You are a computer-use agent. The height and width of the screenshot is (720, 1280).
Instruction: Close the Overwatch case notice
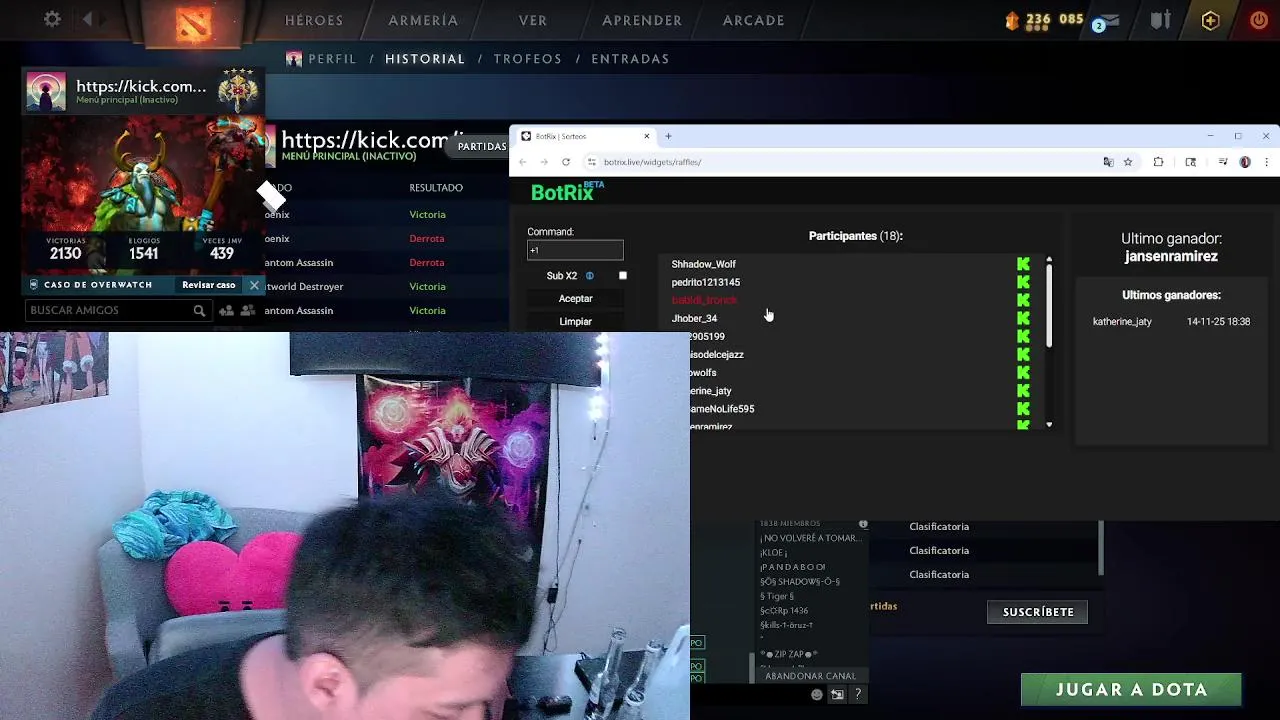(254, 285)
